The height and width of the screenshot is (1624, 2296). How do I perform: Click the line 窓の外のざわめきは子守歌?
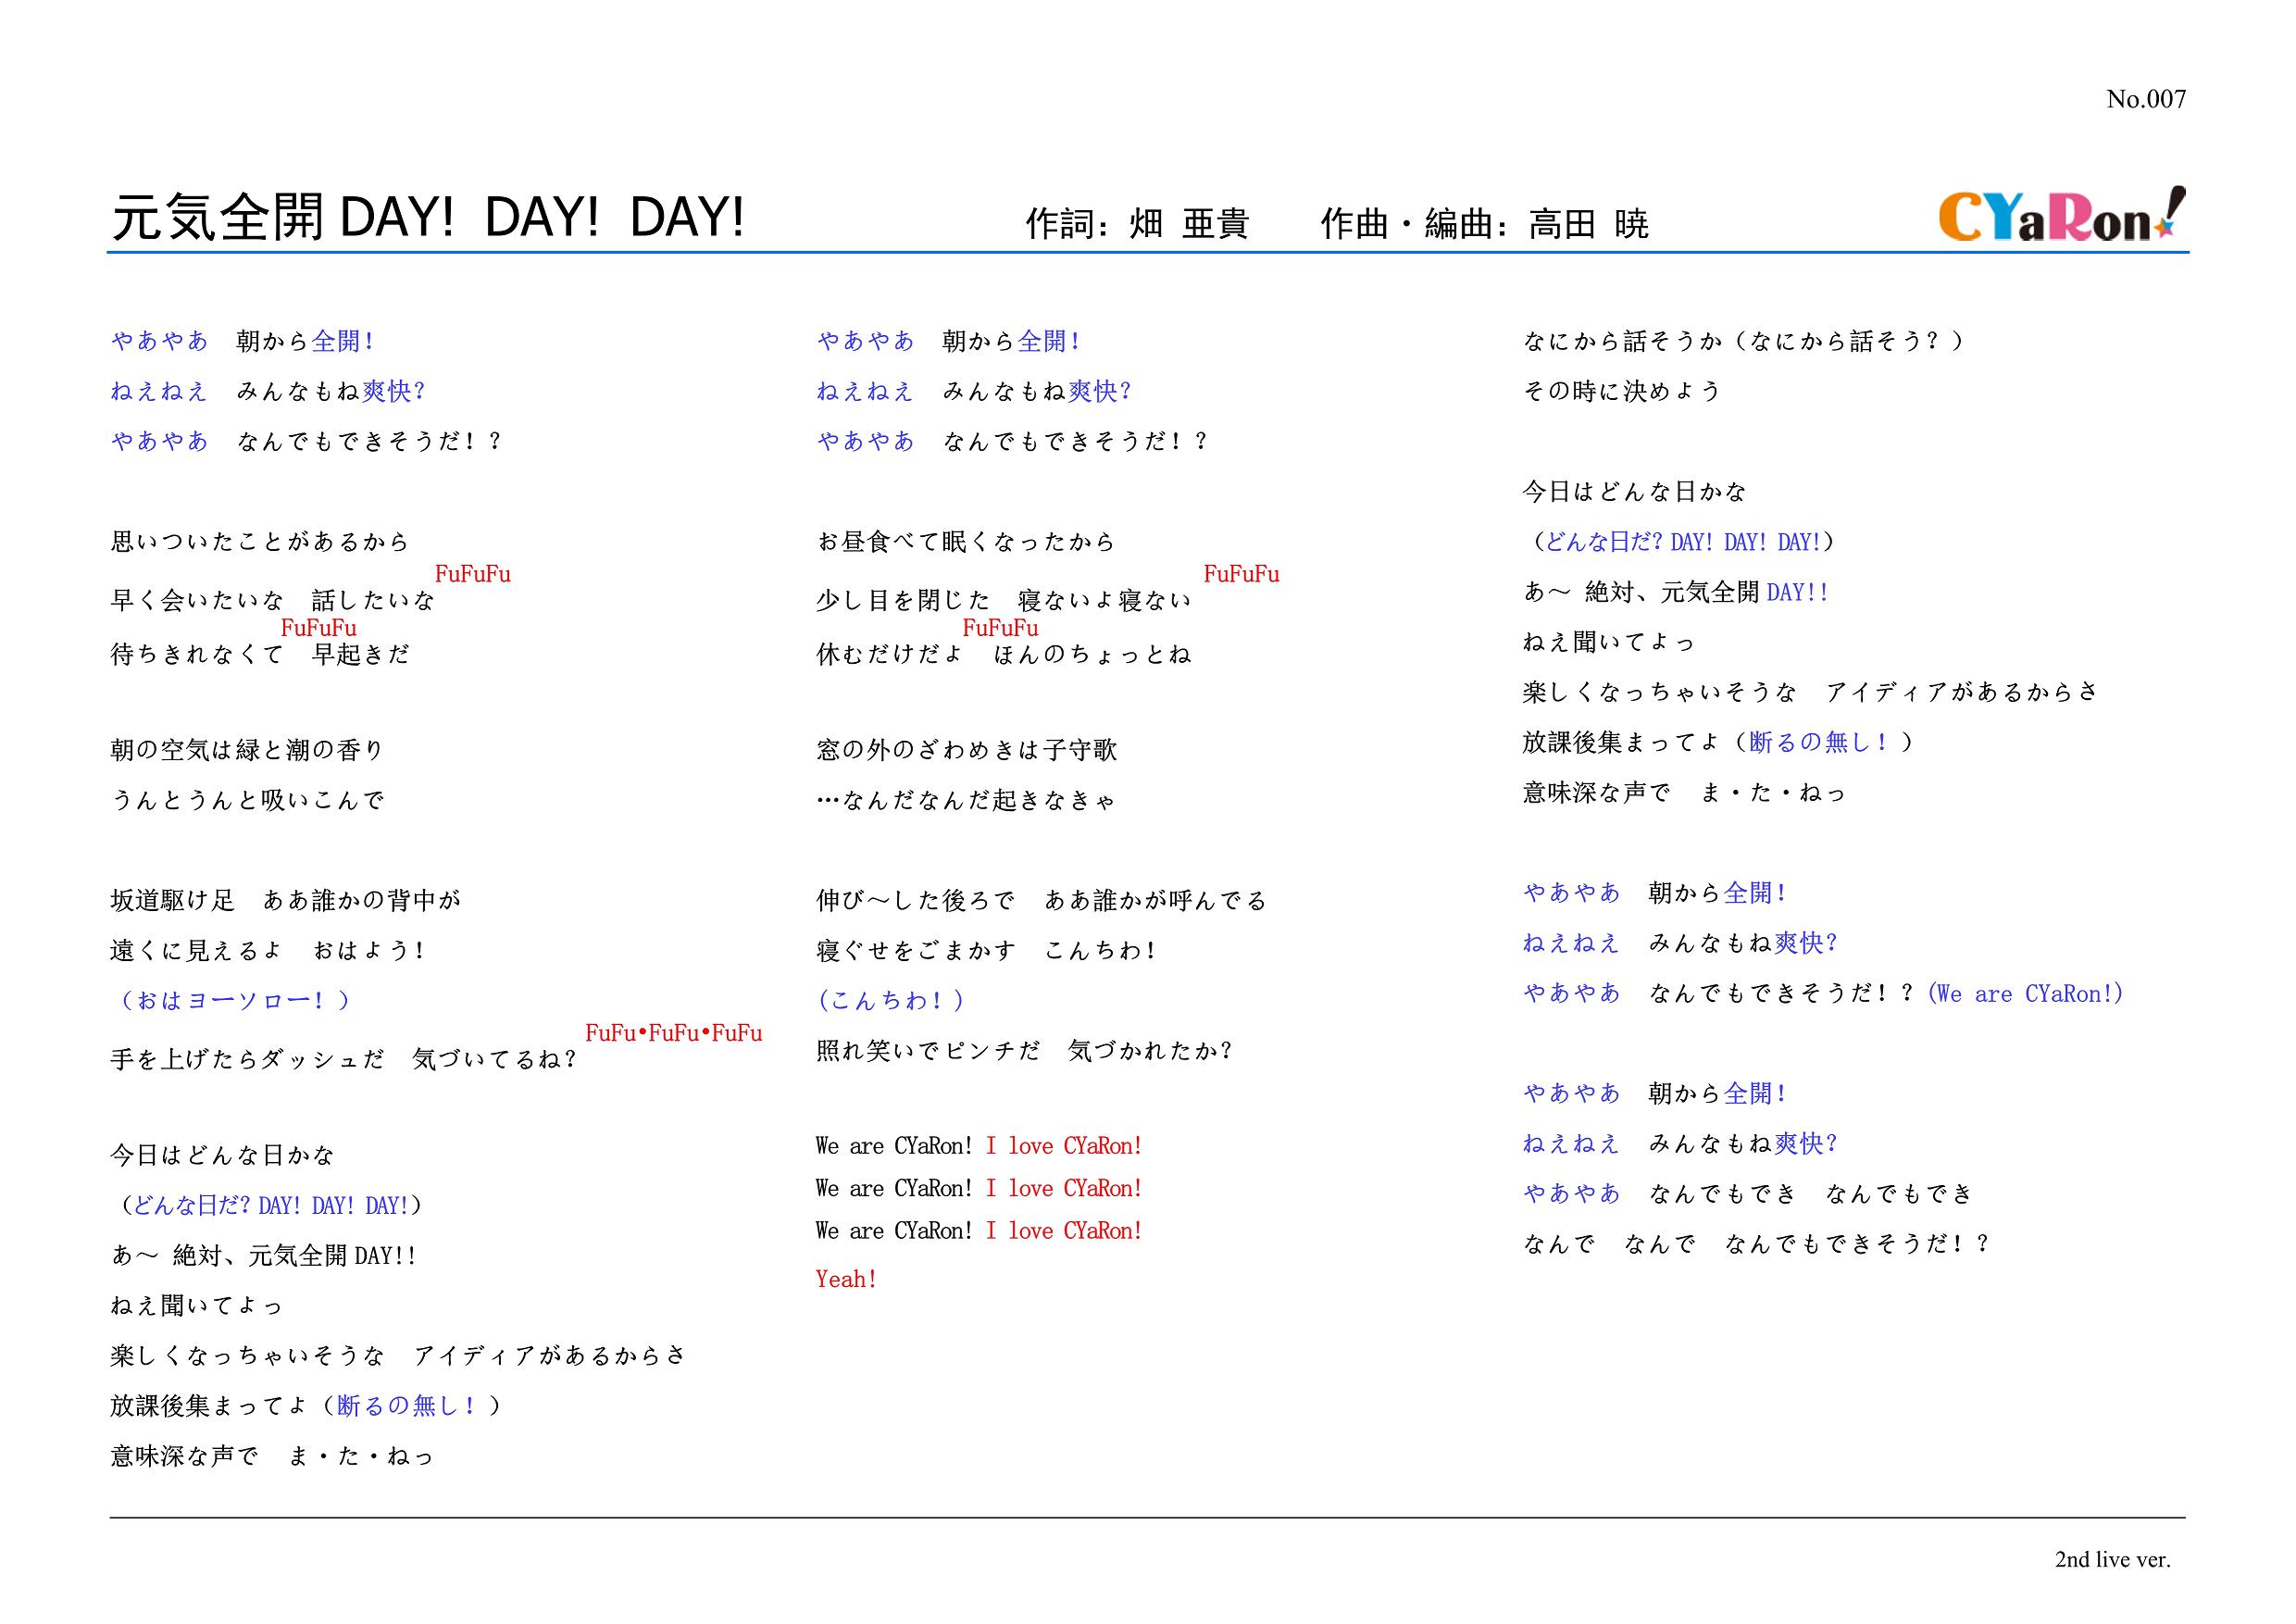(x=966, y=750)
